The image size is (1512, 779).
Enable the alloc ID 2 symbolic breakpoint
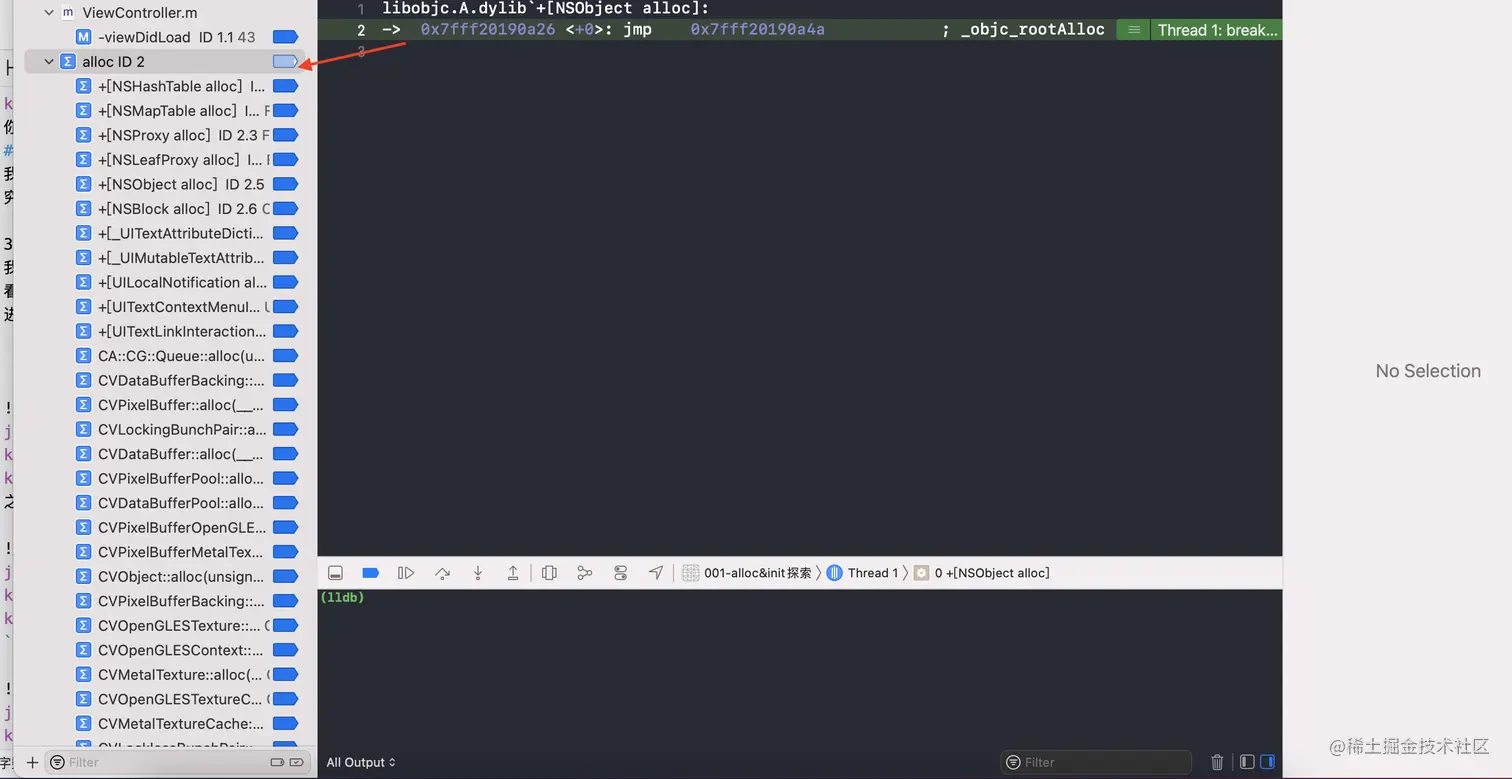click(286, 62)
